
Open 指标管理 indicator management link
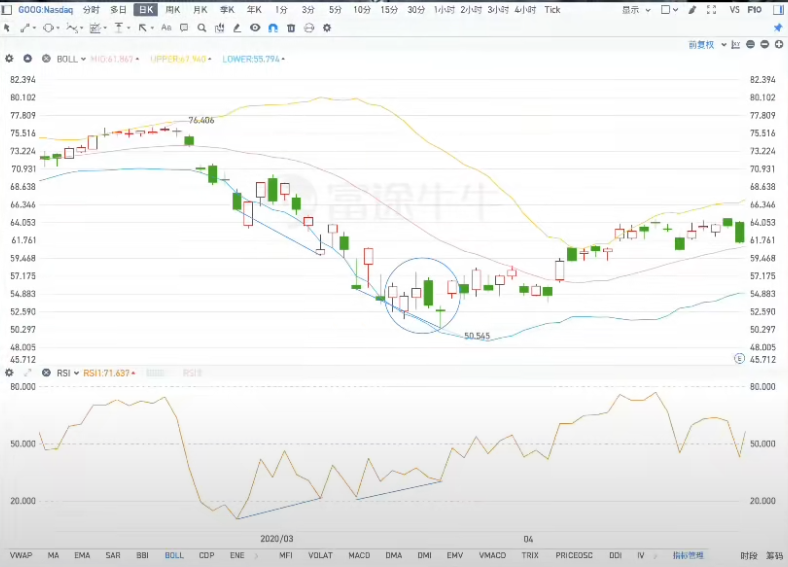coord(688,554)
